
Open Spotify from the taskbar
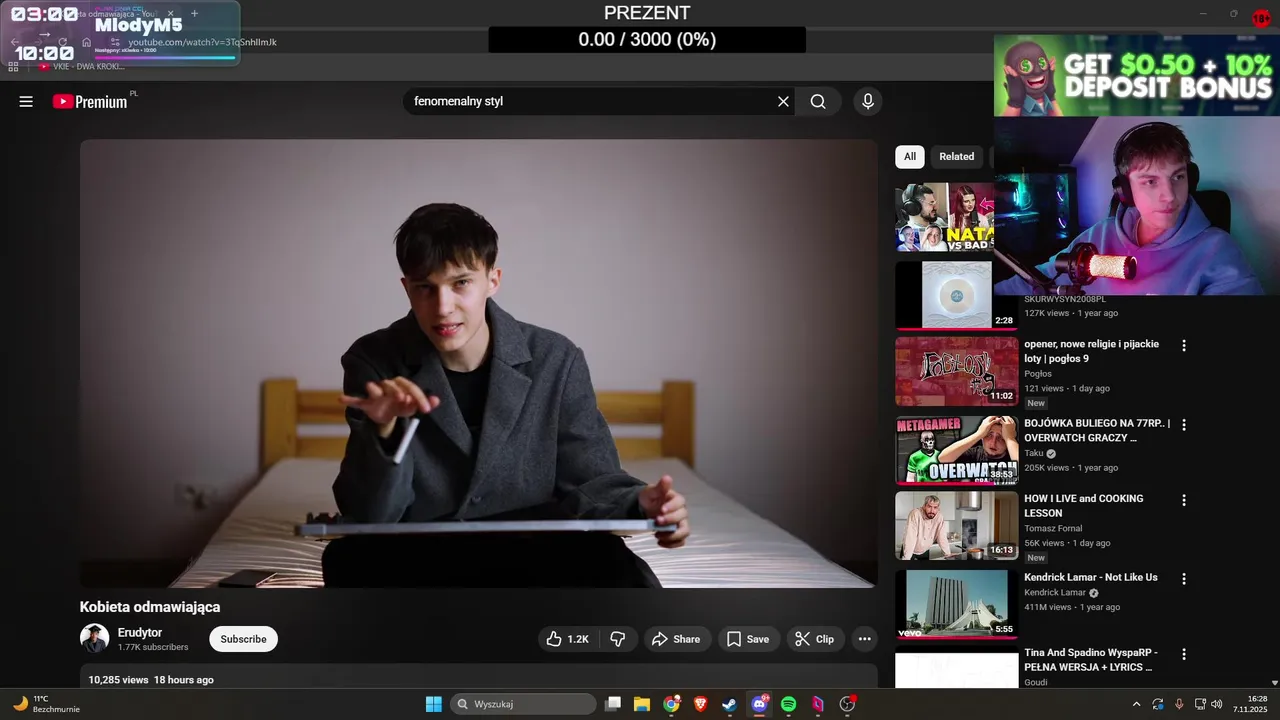pyautogui.click(x=788, y=704)
